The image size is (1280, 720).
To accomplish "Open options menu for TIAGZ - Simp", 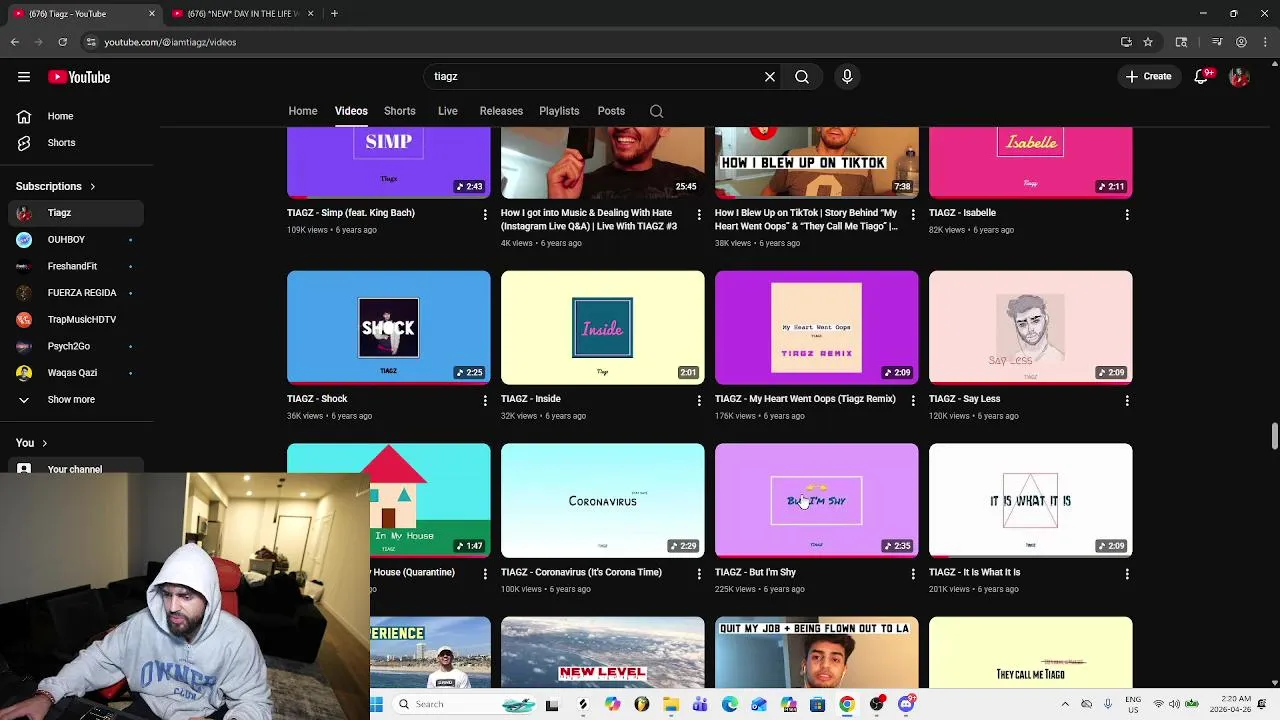I will (485, 214).
